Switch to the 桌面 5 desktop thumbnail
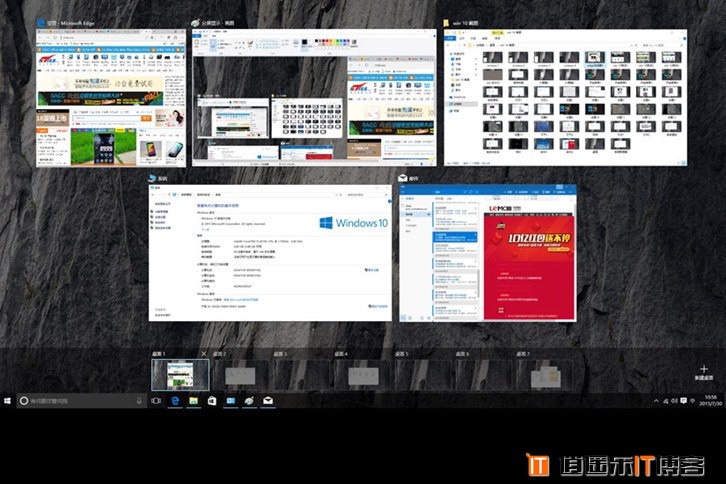The image size is (726, 484). (x=423, y=375)
